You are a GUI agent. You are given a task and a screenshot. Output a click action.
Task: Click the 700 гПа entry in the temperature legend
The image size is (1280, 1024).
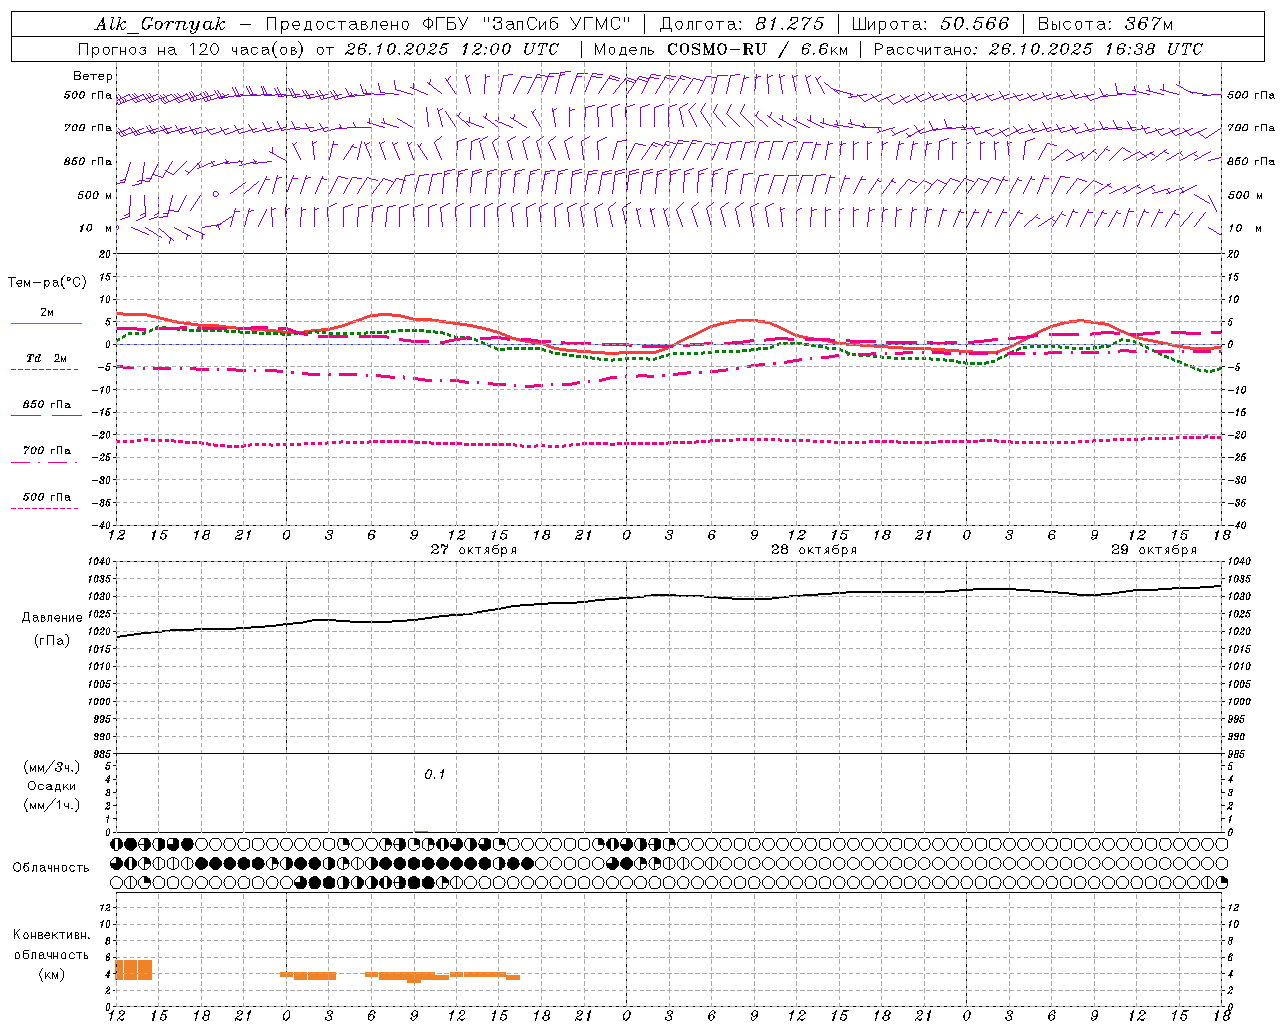click(47, 451)
